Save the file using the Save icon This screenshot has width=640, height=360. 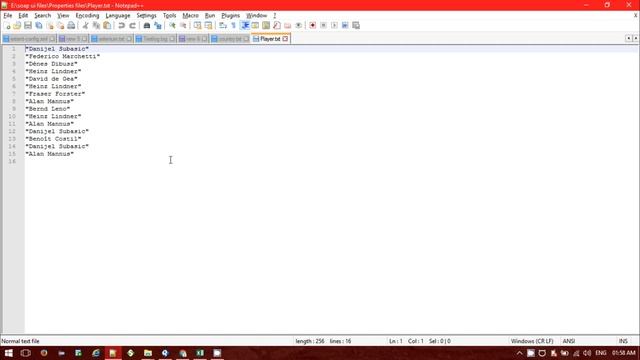click(x=28, y=25)
